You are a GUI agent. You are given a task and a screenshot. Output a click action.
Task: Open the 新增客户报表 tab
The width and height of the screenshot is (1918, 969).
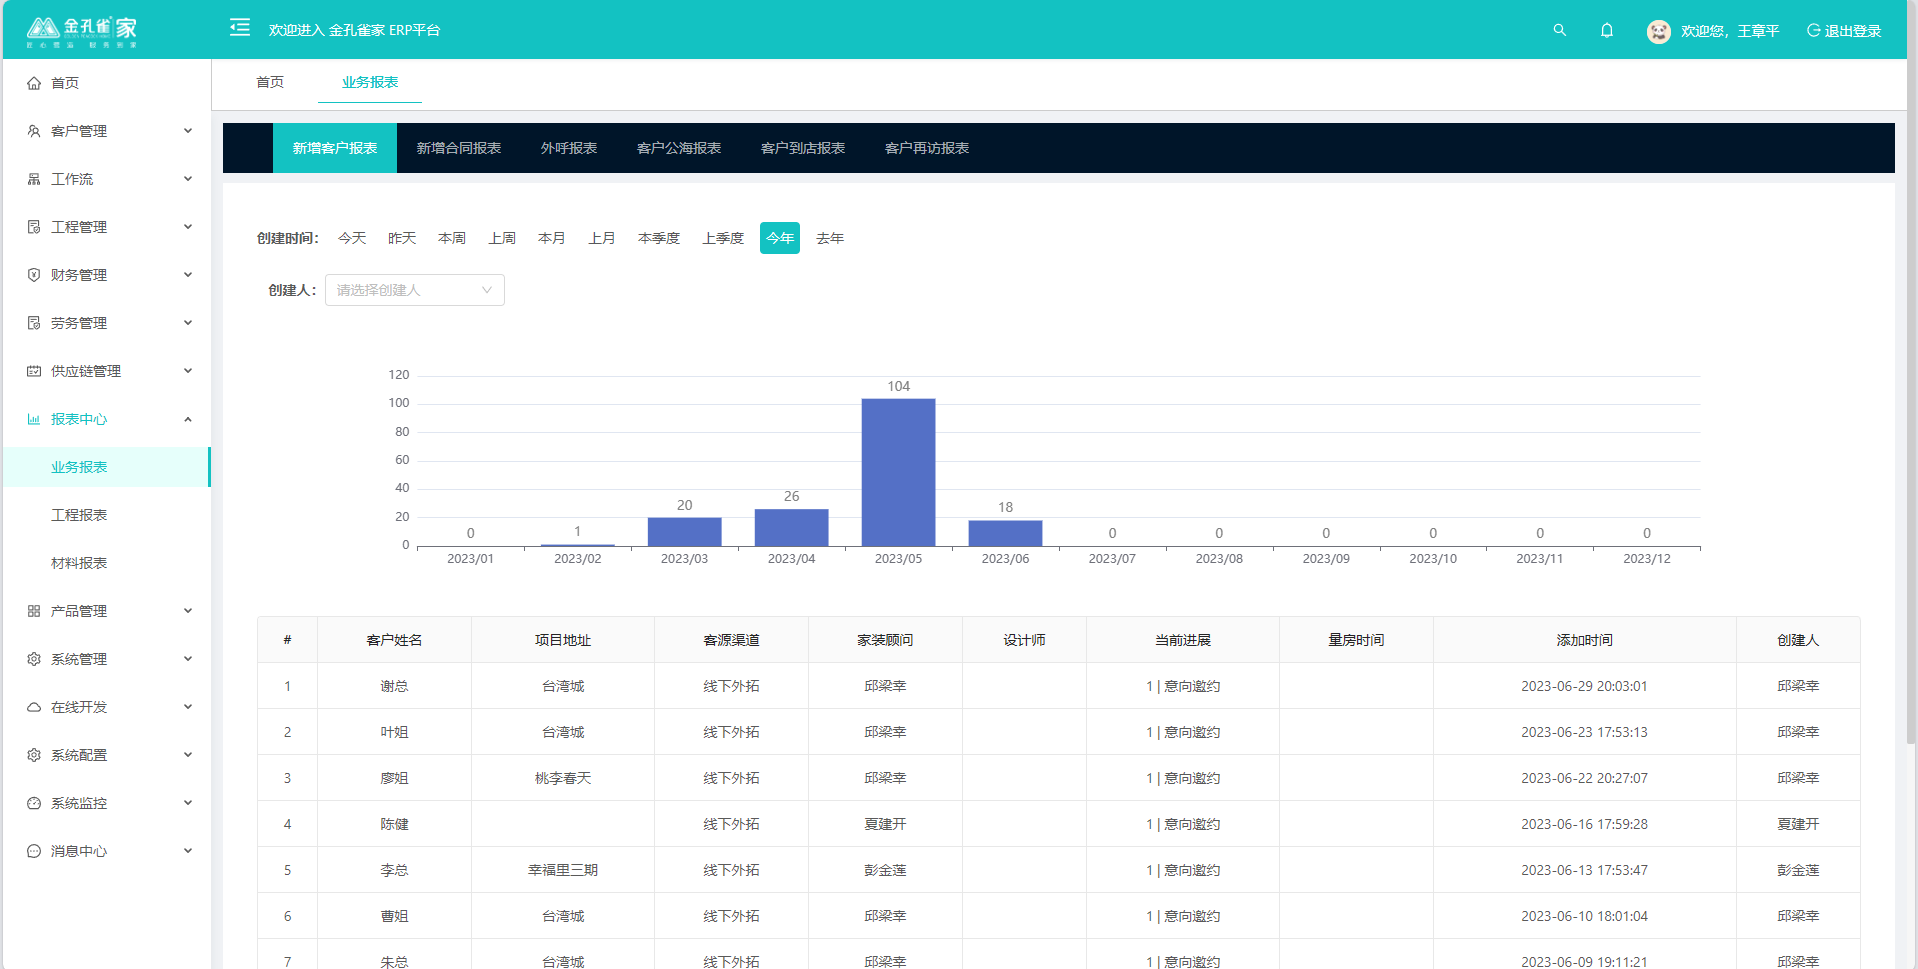point(335,148)
